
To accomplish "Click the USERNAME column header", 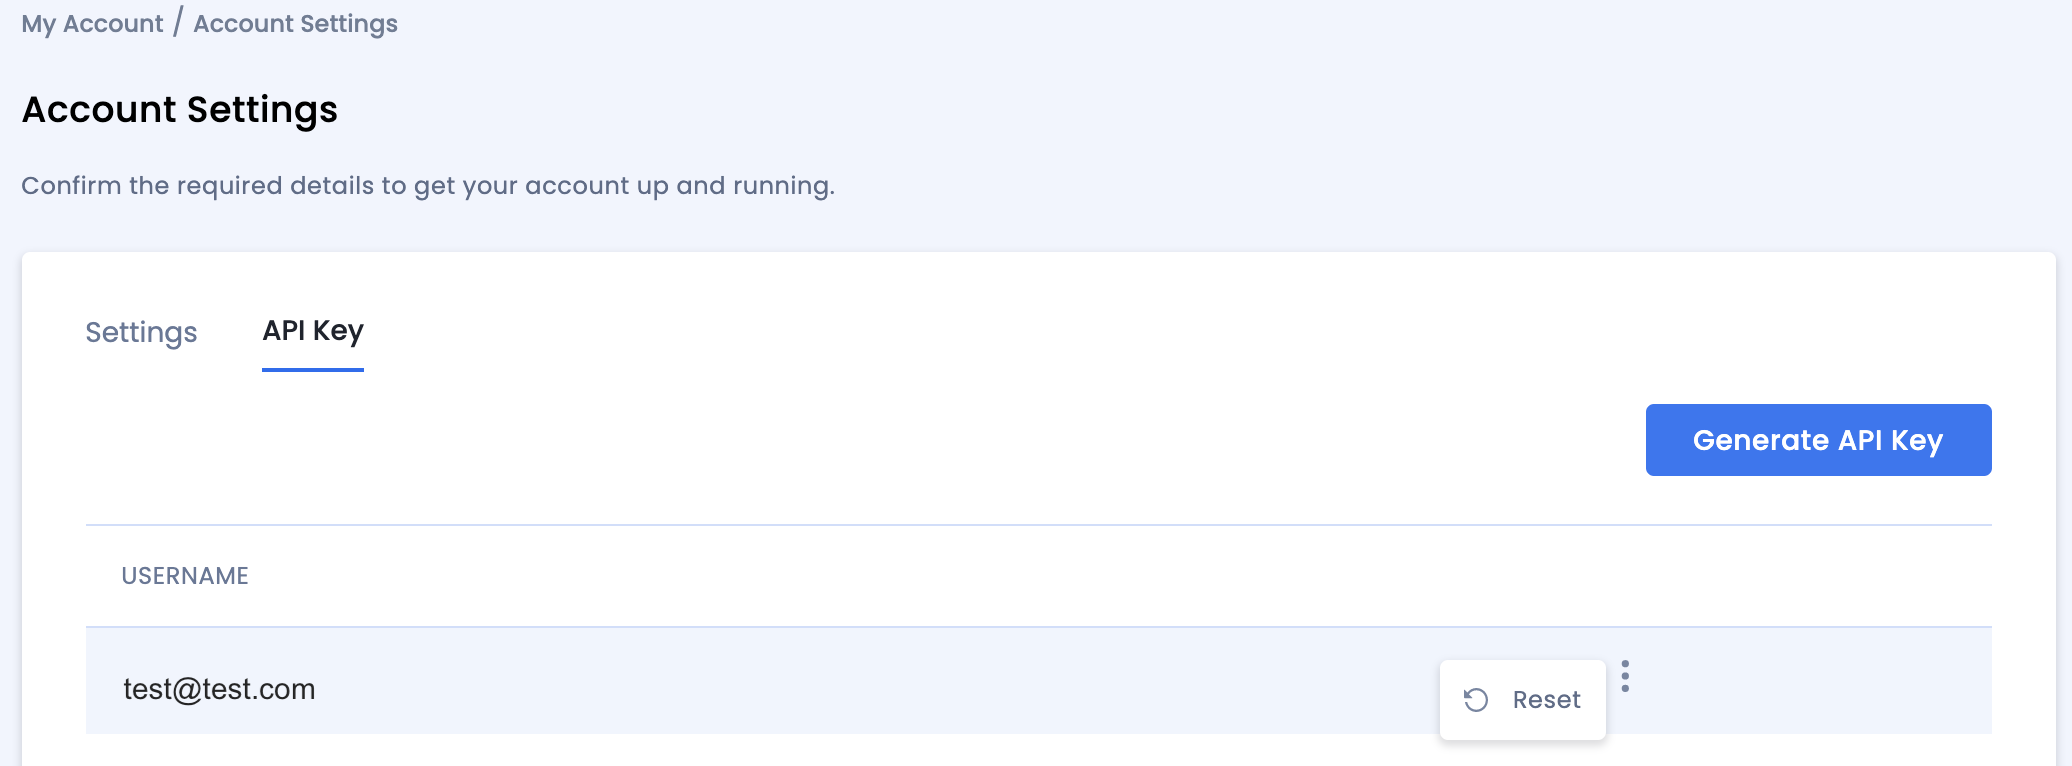I will tap(185, 576).
